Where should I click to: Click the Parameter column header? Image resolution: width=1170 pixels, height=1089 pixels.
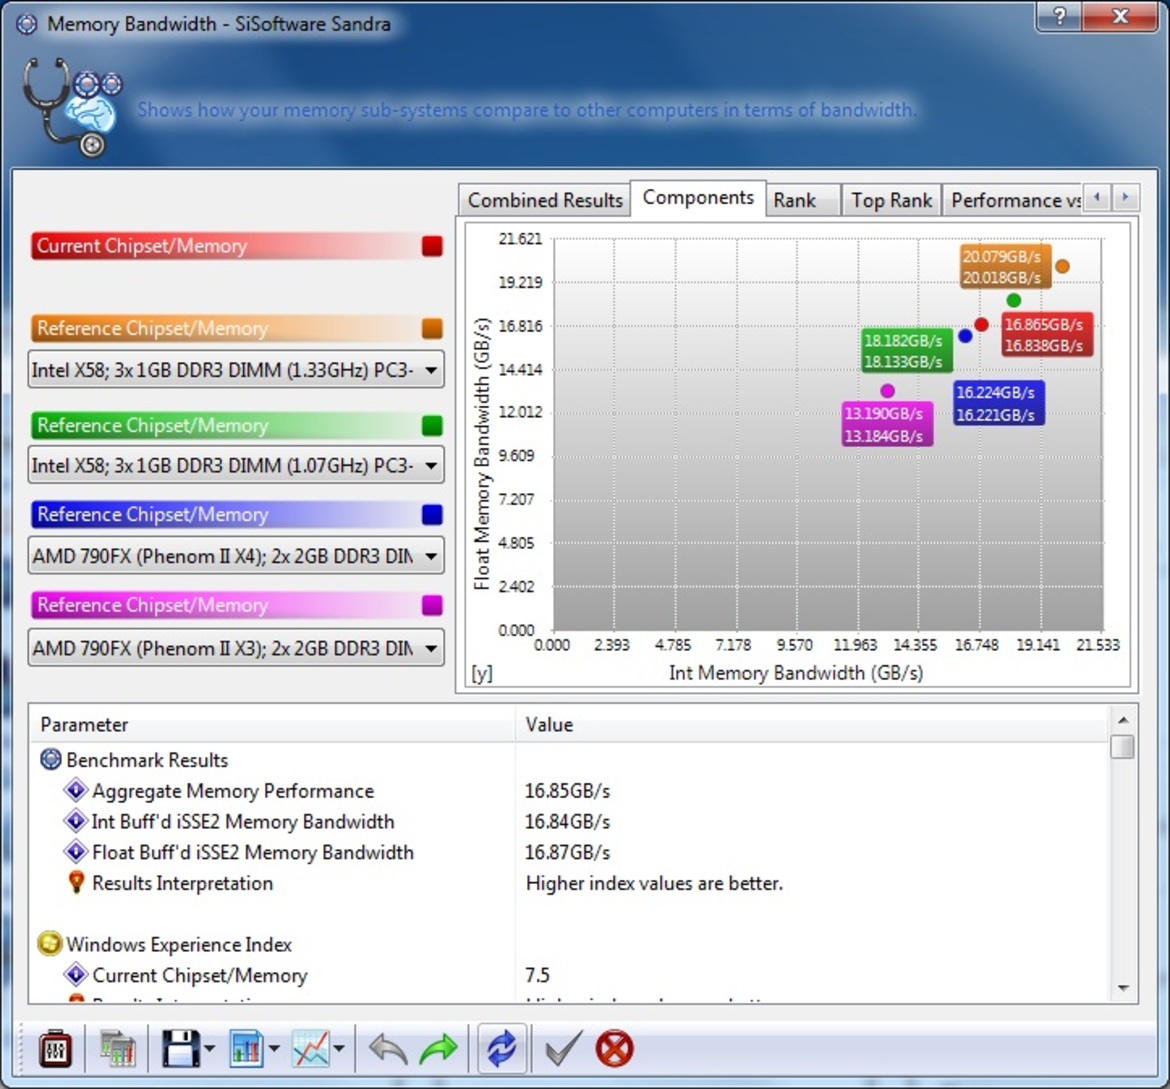pyautogui.click(x=272, y=724)
